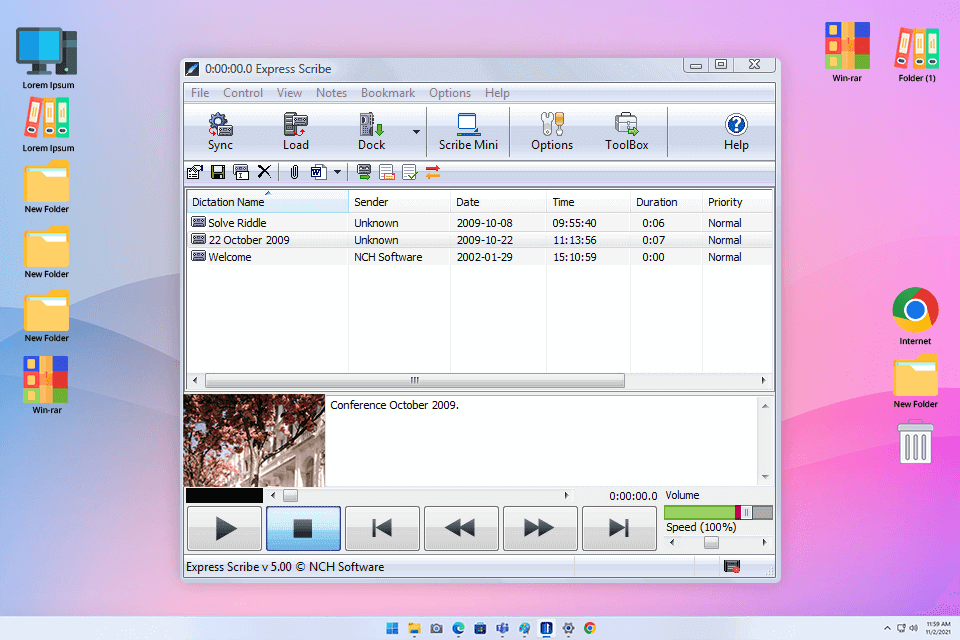Open the View menu
Viewport: 960px width, 640px height.
coord(289,92)
